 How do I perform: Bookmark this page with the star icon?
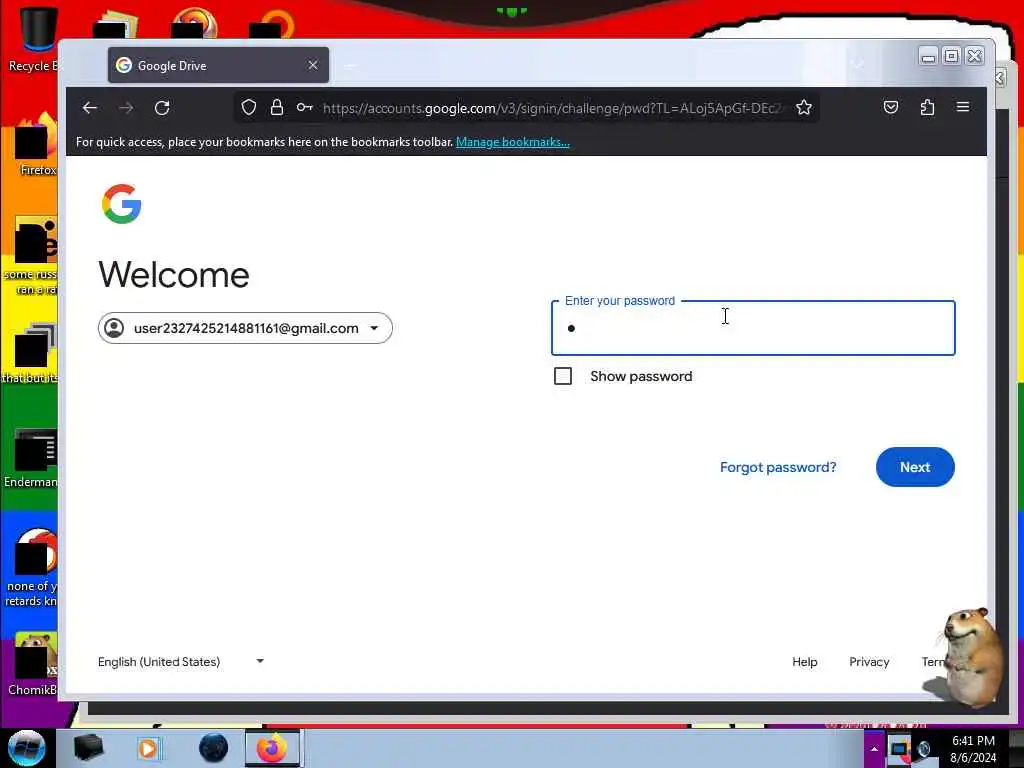[x=804, y=108]
